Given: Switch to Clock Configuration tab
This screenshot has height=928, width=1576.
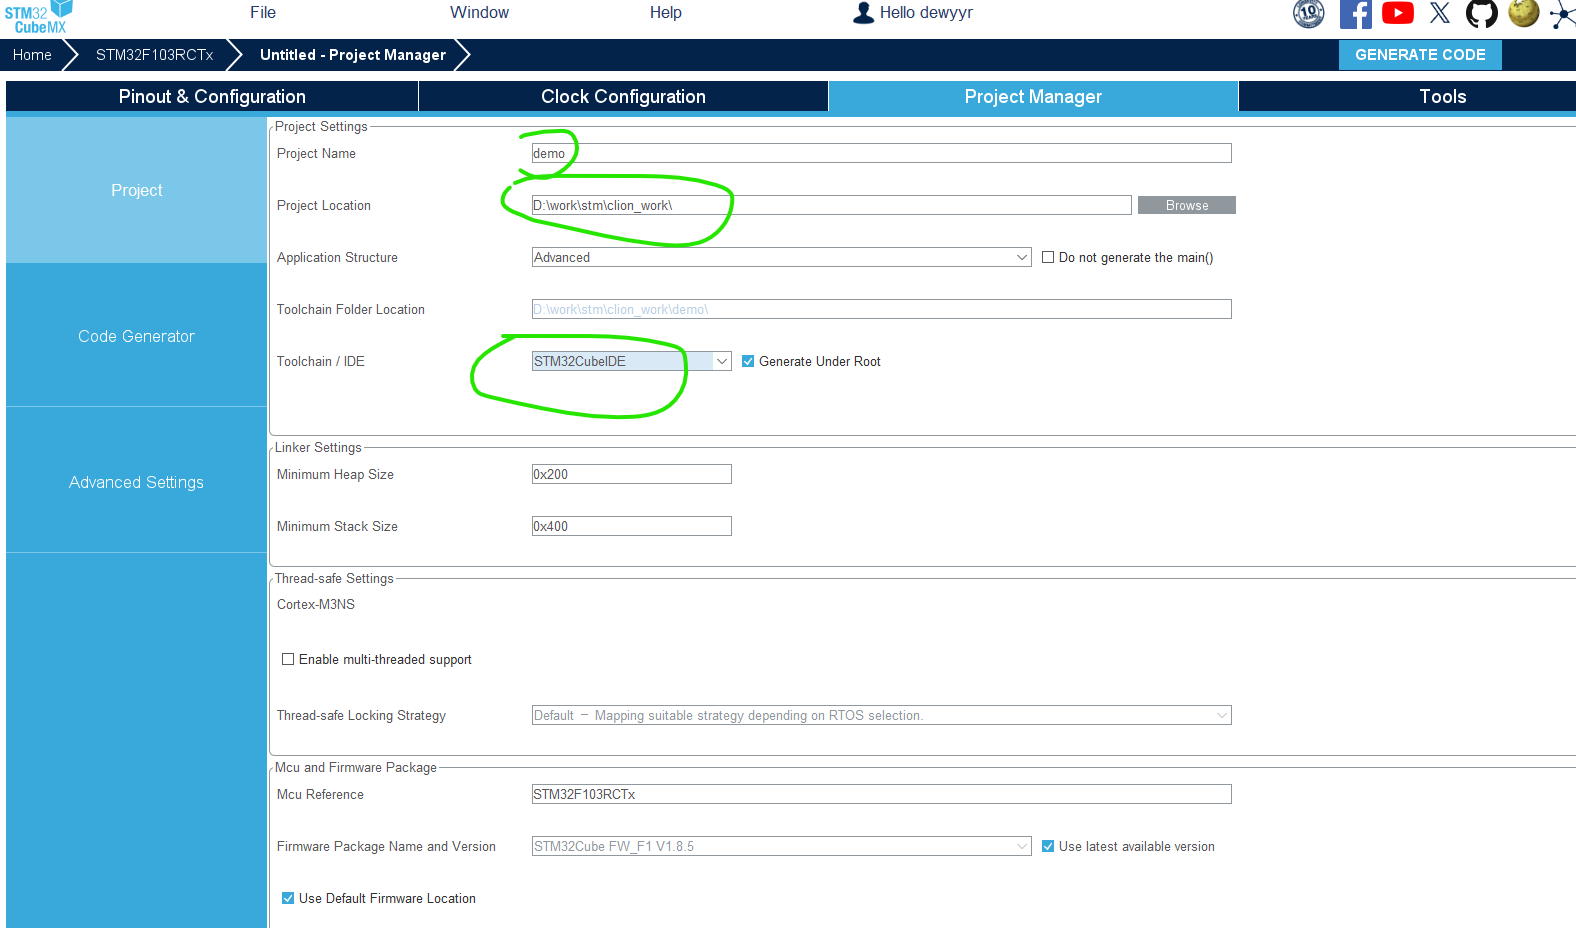Looking at the screenshot, I should (623, 96).
